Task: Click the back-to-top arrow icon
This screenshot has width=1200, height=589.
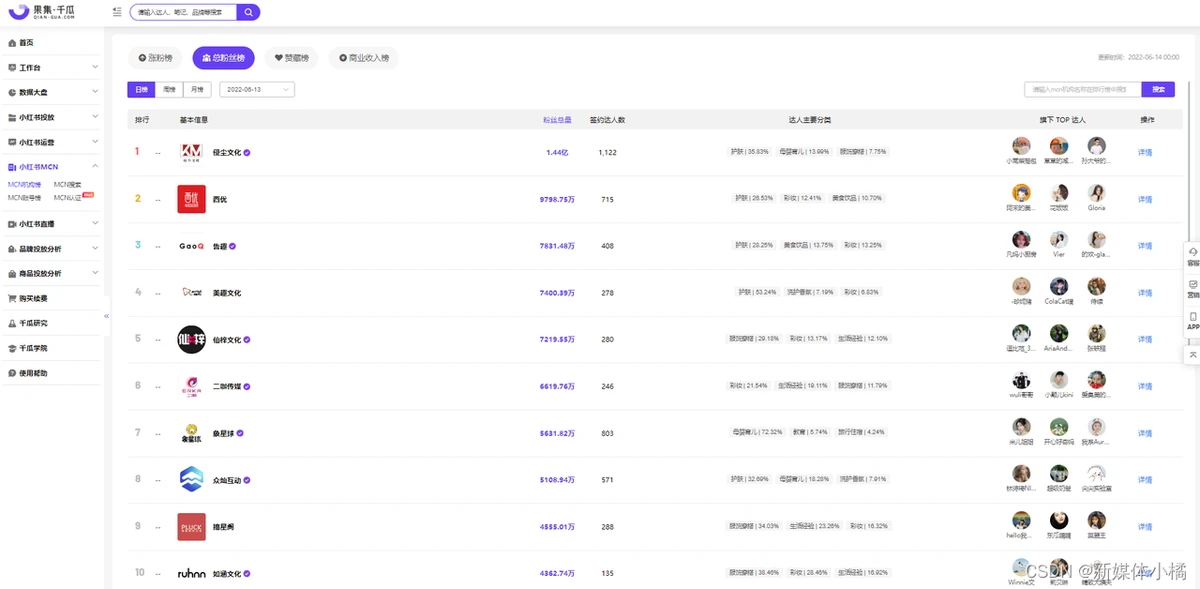Action: (x=1192, y=355)
